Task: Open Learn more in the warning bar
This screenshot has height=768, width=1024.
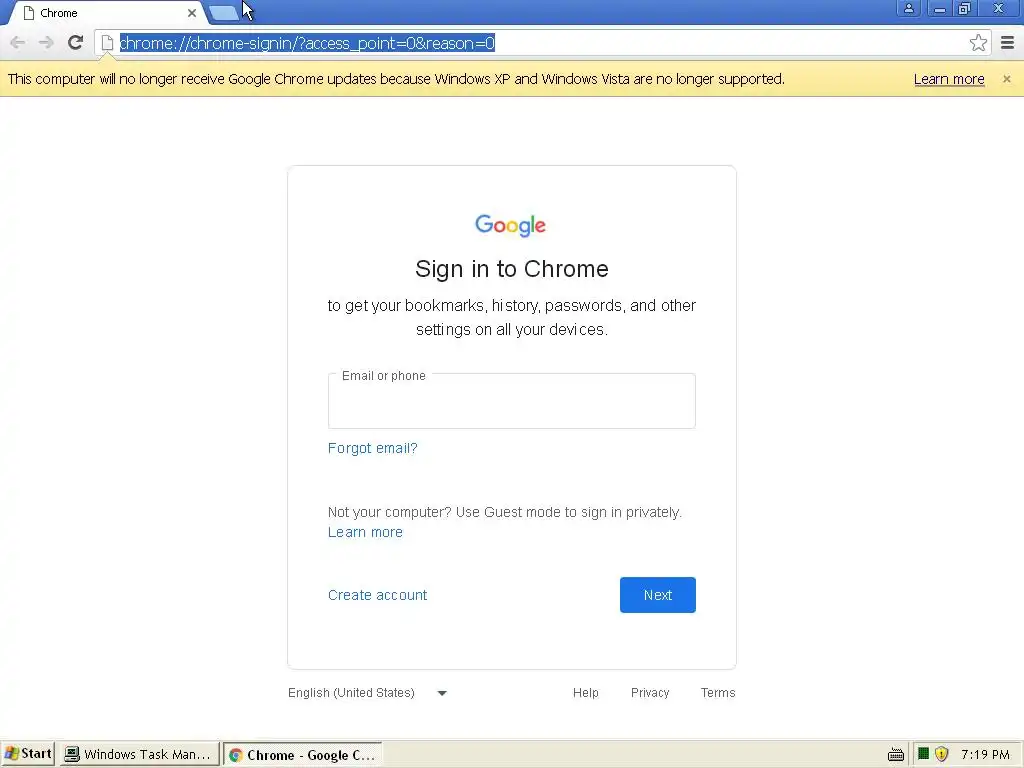Action: click(x=949, y=79)
